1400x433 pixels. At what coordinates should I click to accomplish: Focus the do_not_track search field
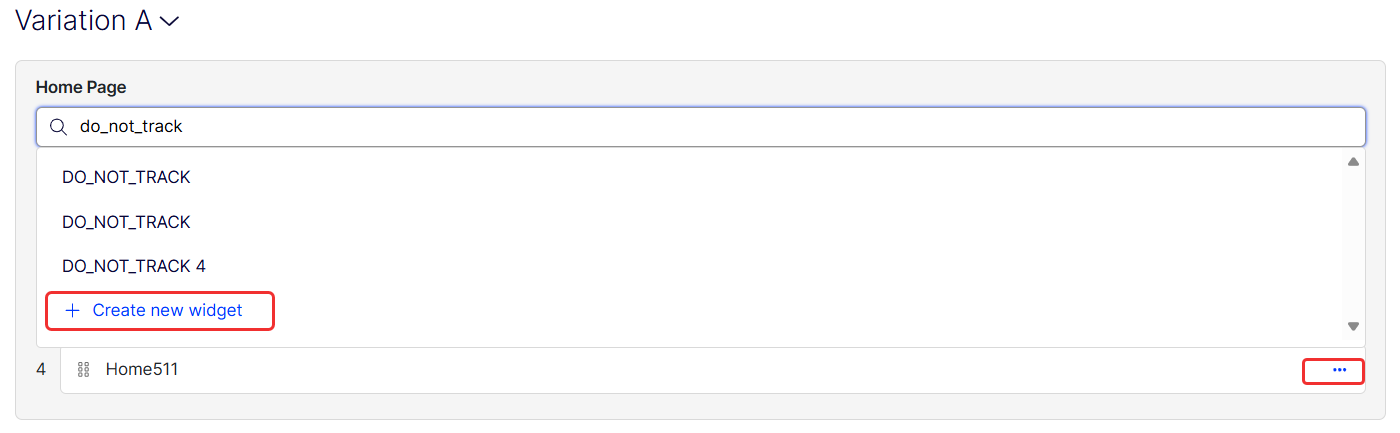700,127
